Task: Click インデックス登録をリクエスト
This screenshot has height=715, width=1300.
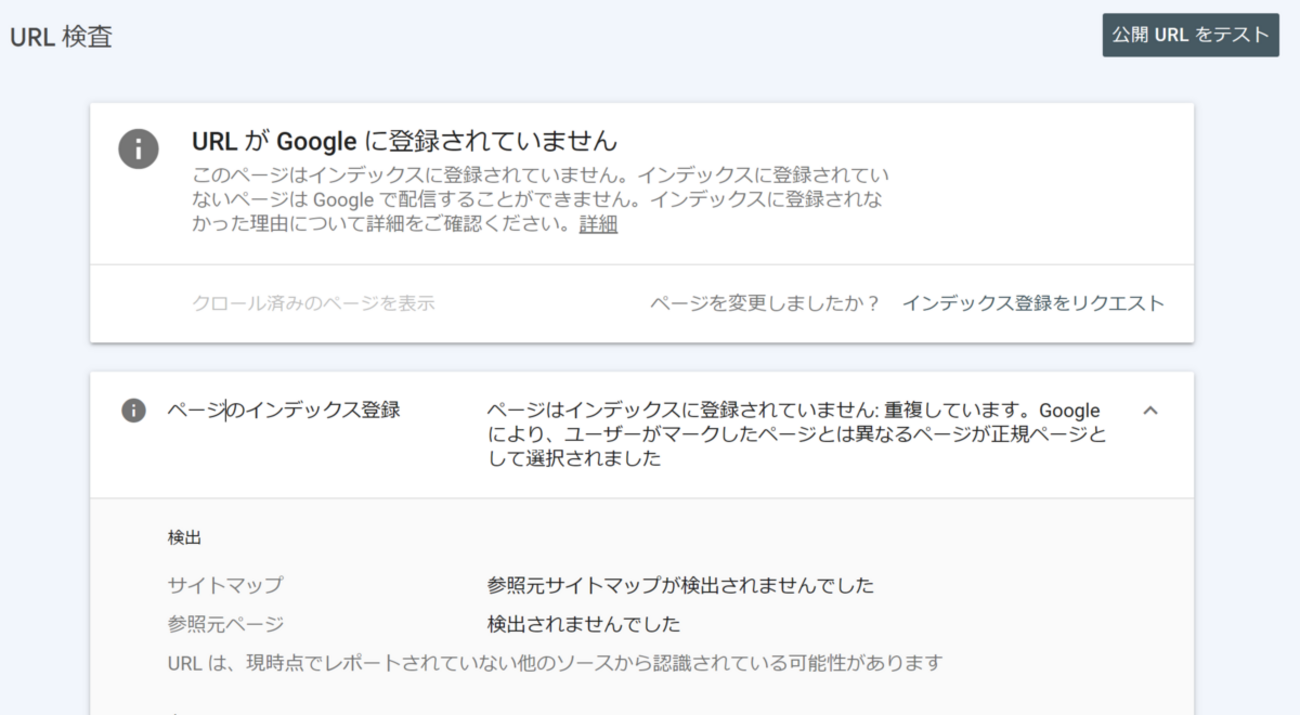Action: [1033, 303]
